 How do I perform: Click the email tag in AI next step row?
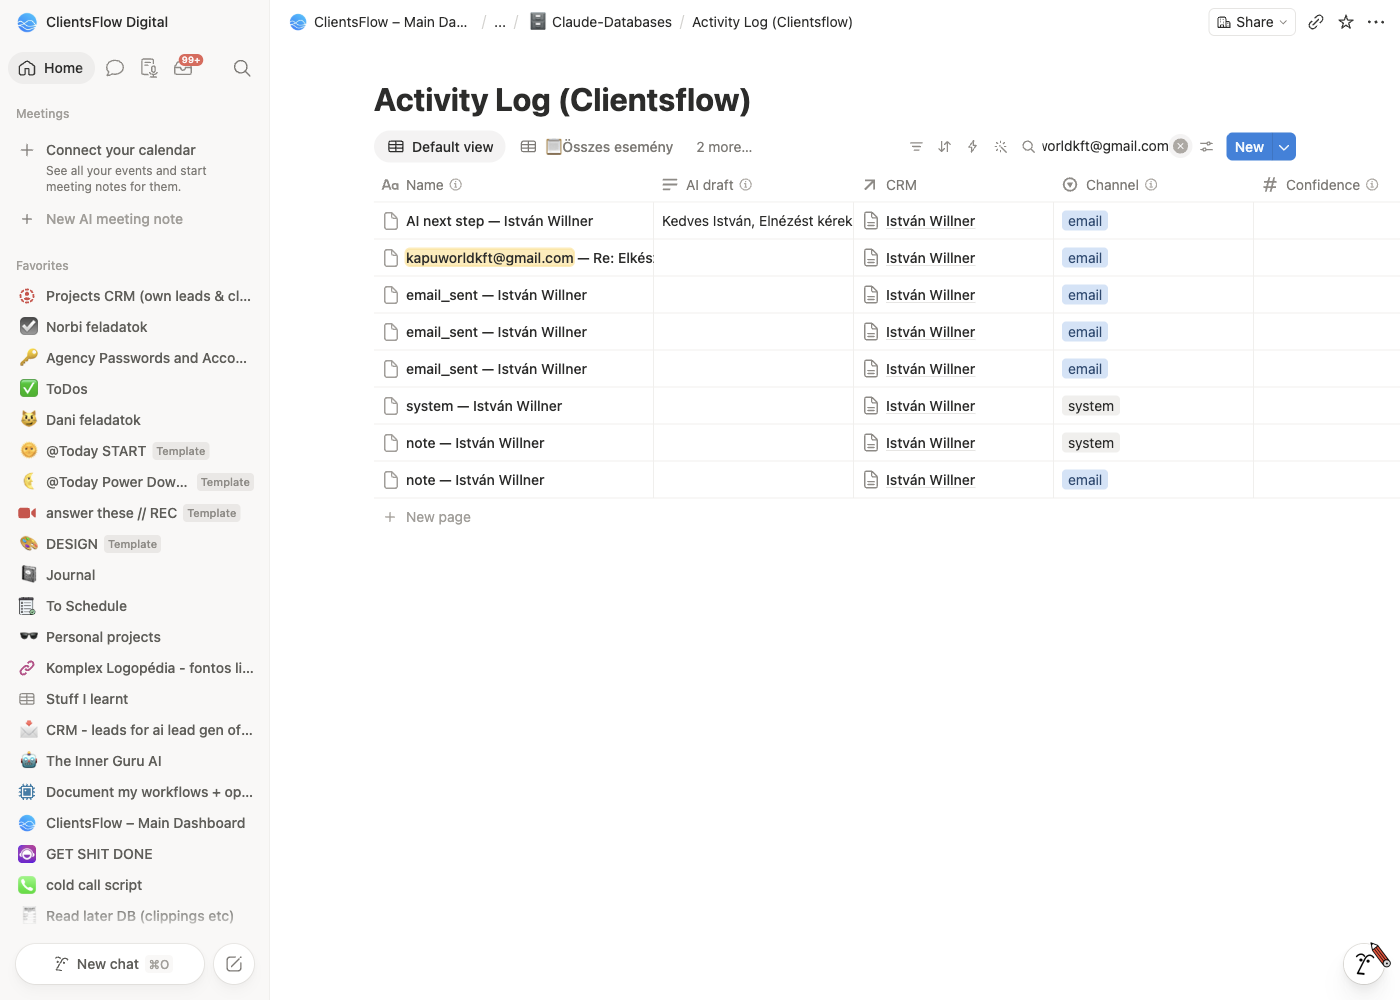pyautogui.click(x=1085, y=221)
